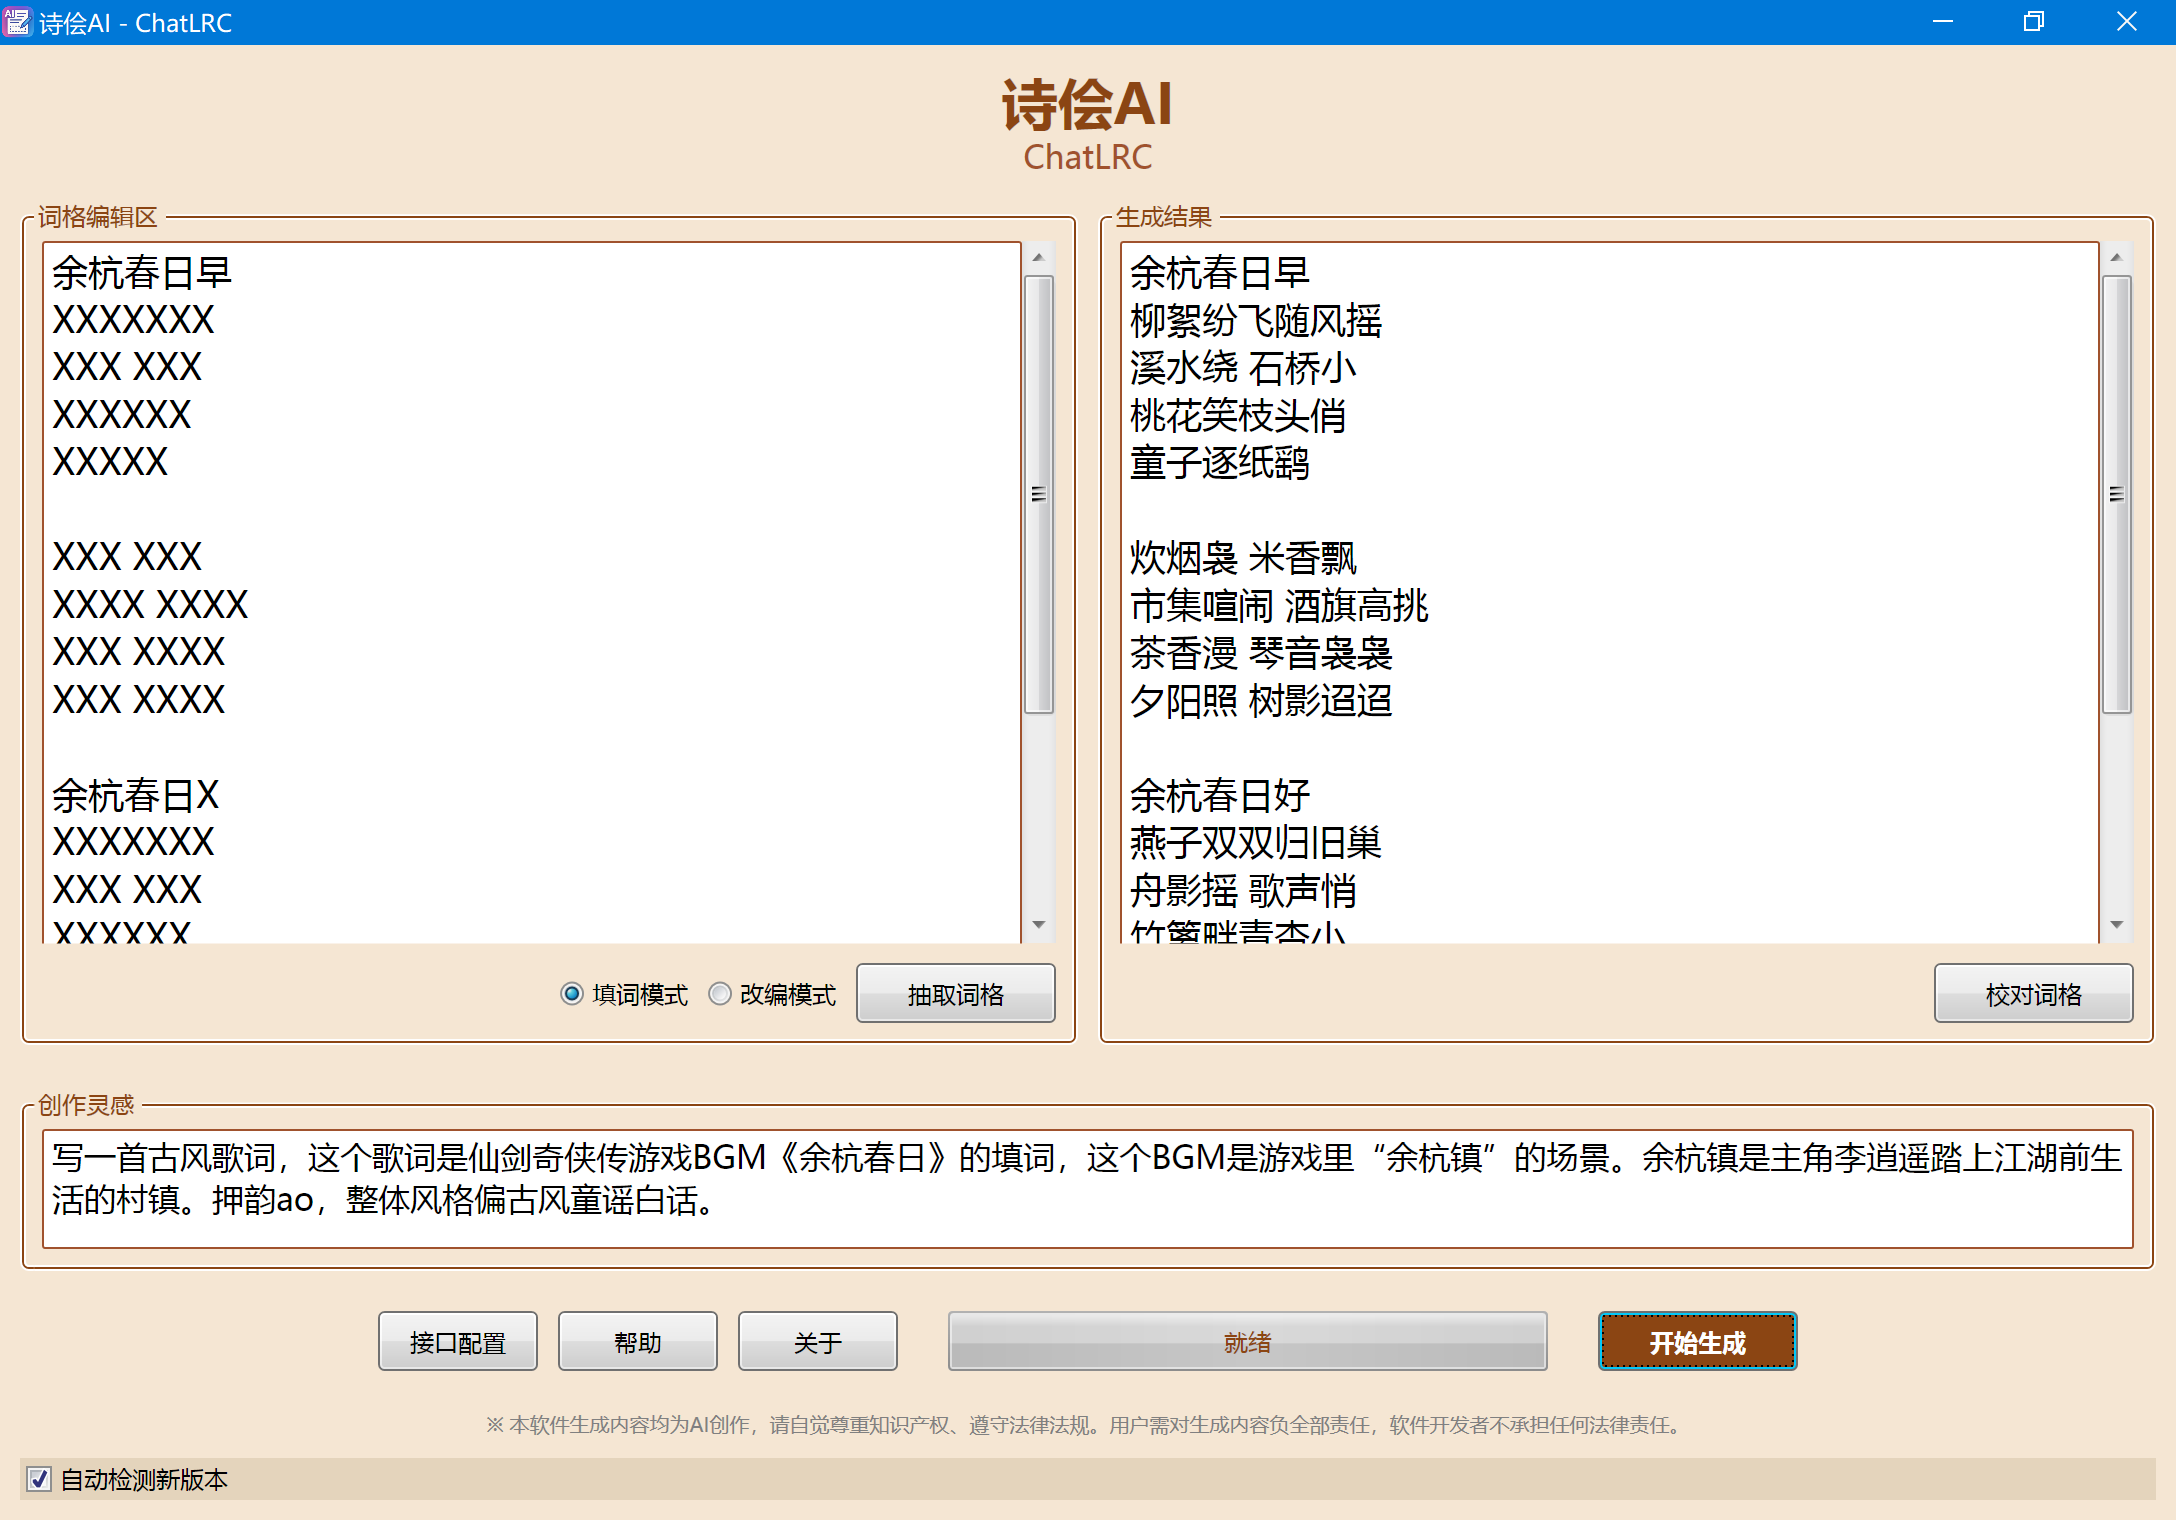The image size is (2176, 1520).
Task: Click the 词格编辑区 scrollbar thumb
Action: click(x=1039, y=494)
